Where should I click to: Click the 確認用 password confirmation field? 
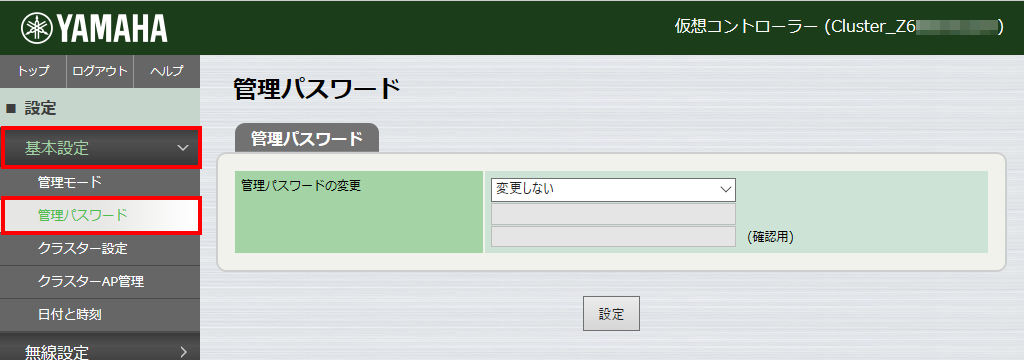click(613, 237)
